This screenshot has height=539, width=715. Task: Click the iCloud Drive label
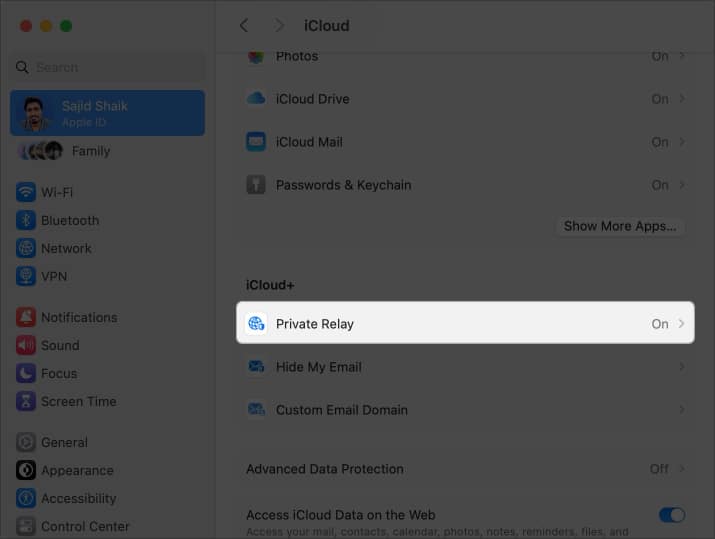pos(312,99)
